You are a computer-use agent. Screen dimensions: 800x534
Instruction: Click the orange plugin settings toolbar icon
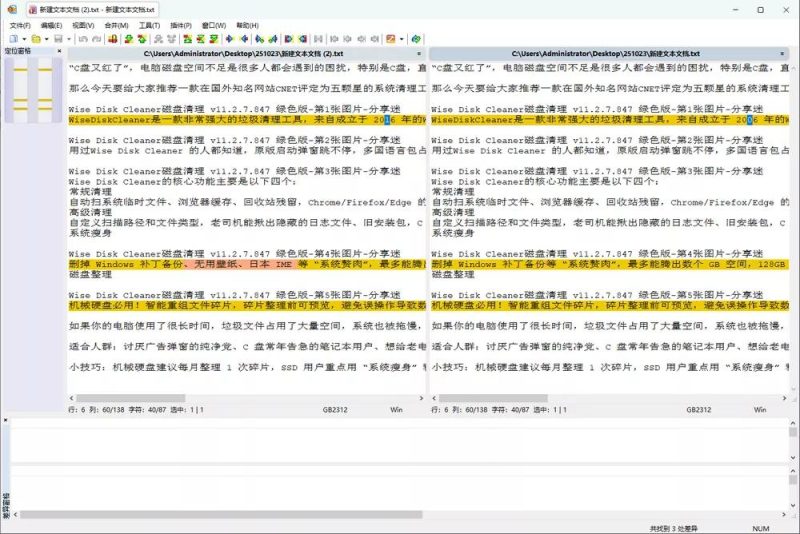(x=390, y=39)
